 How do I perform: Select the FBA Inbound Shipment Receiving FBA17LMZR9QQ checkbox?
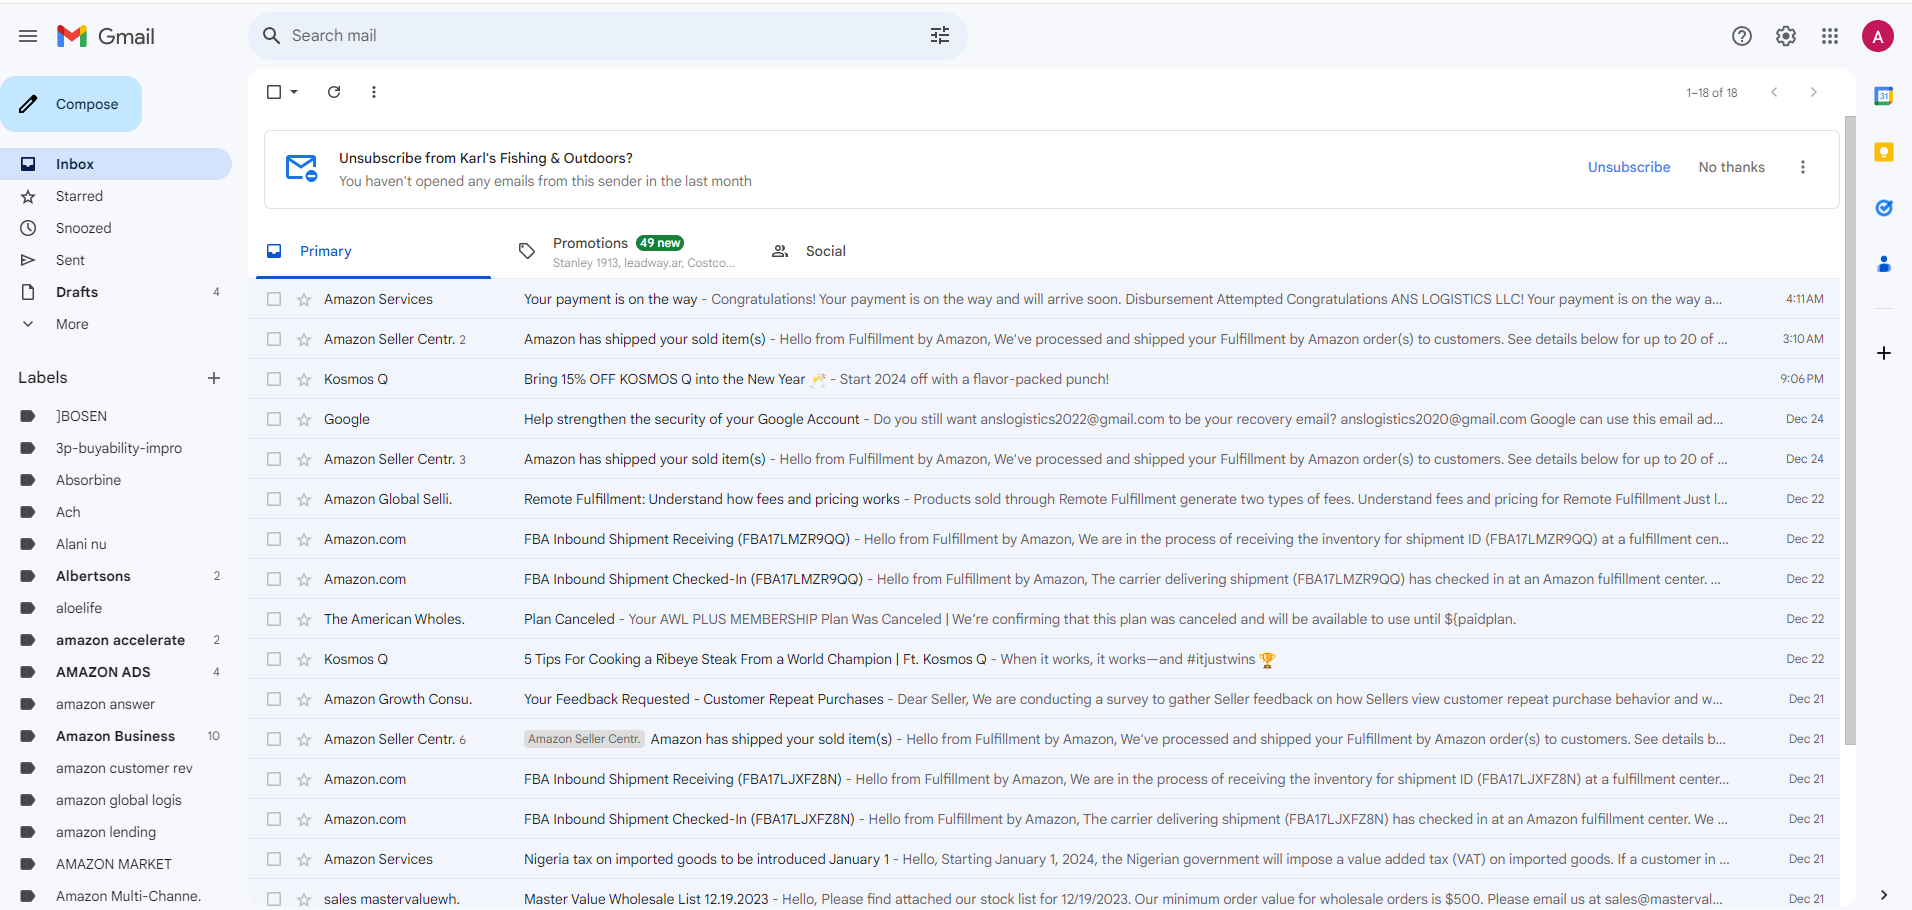(x=274, y=539)
